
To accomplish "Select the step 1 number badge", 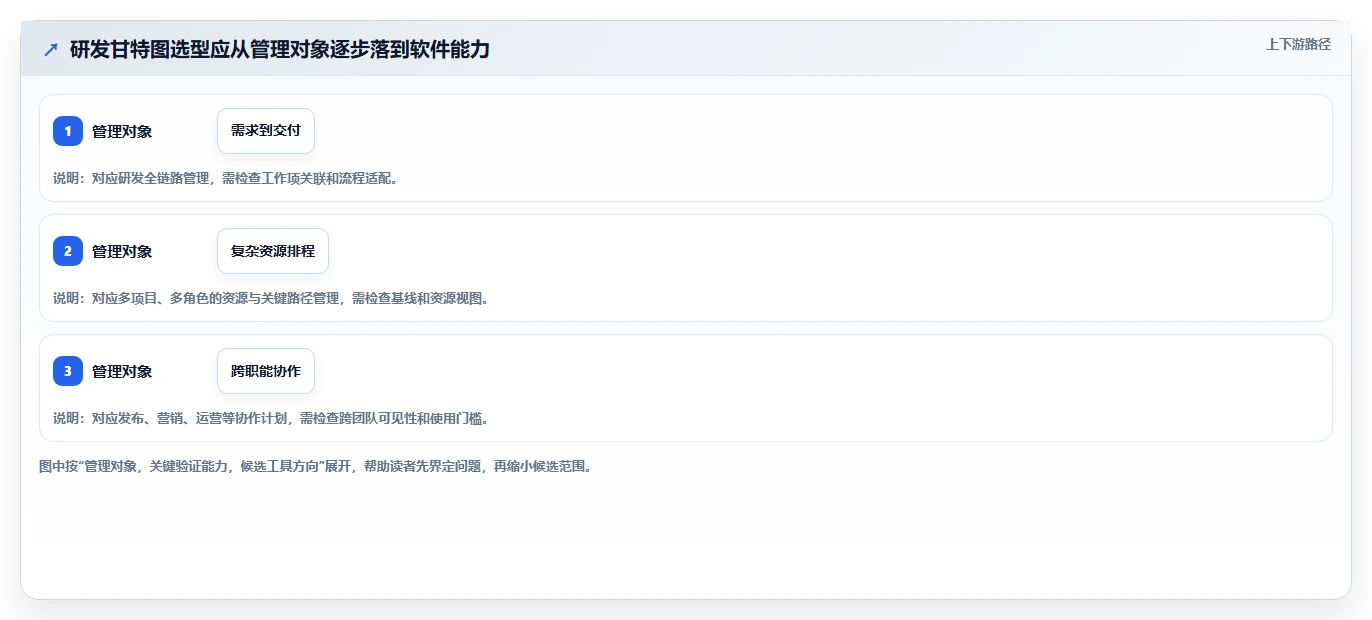I will 68,131.
